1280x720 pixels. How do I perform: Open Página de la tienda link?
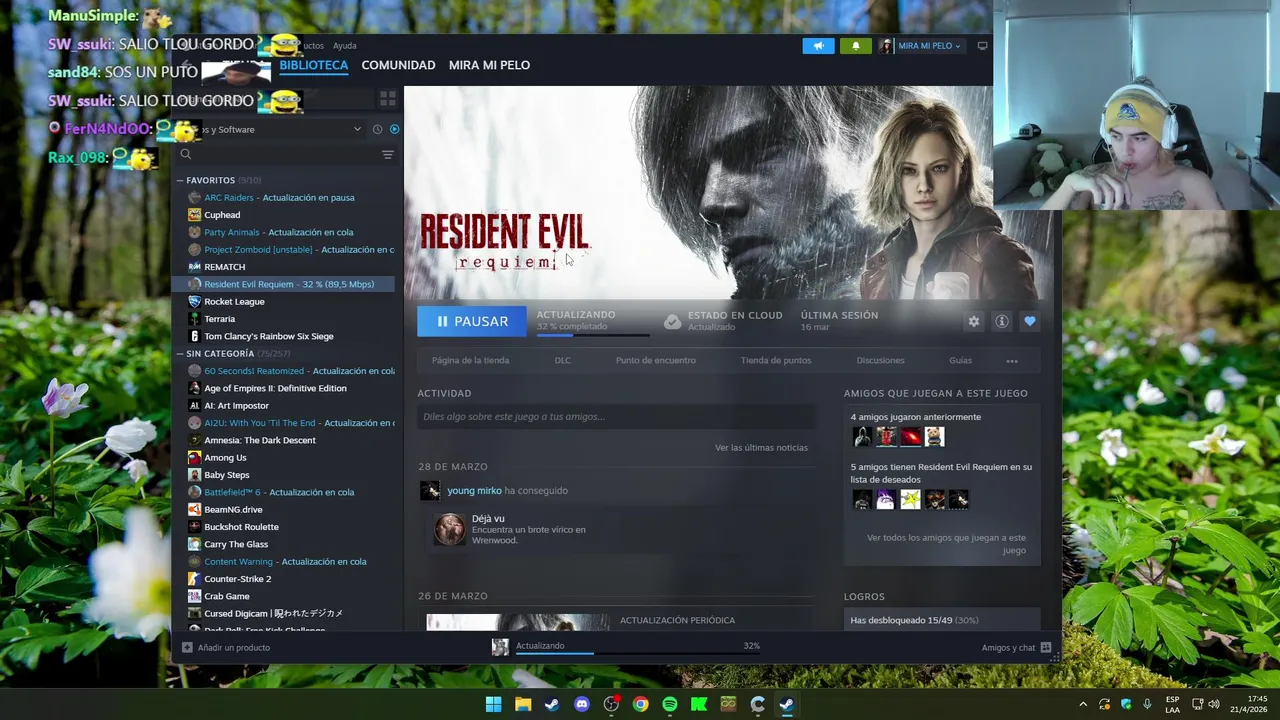click(470, 360)
